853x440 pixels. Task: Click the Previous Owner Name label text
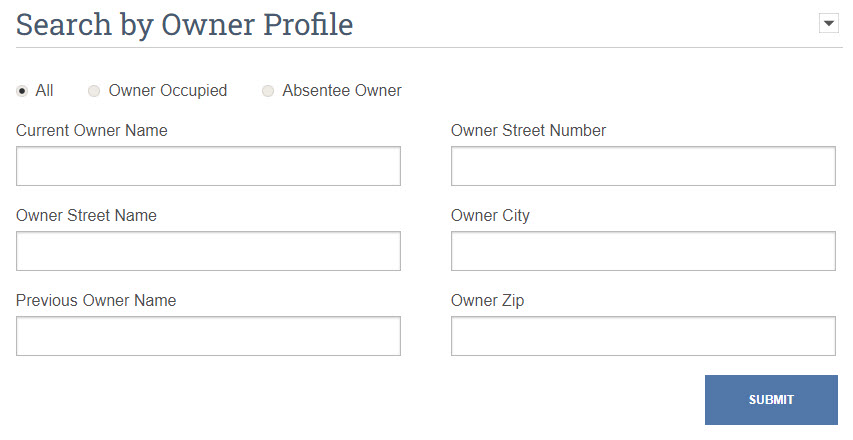[x=96, y=300]
